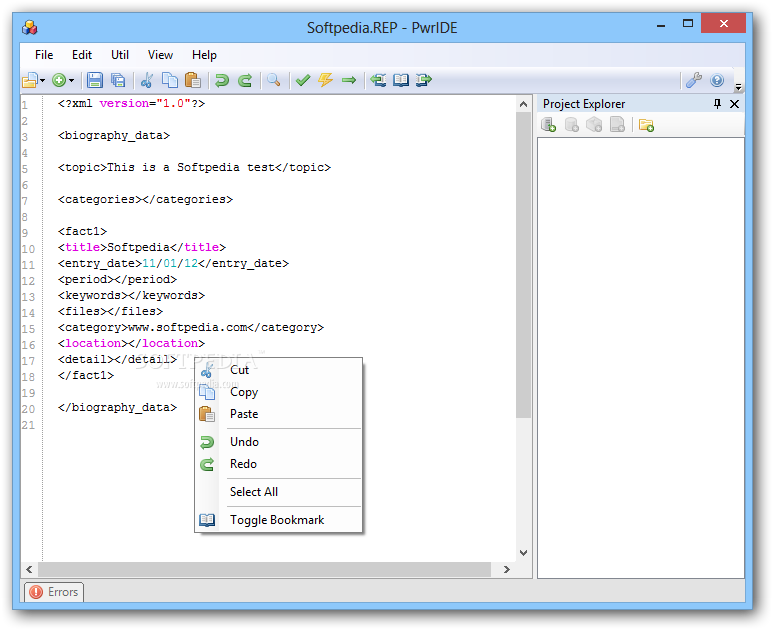Click the horizontal scroll left arrow

30,569
